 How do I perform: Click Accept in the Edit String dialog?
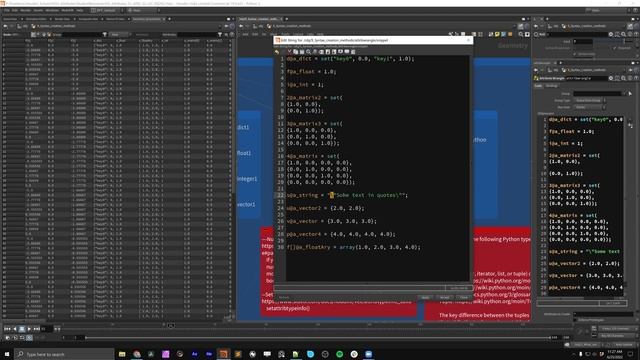coord(444,298)
